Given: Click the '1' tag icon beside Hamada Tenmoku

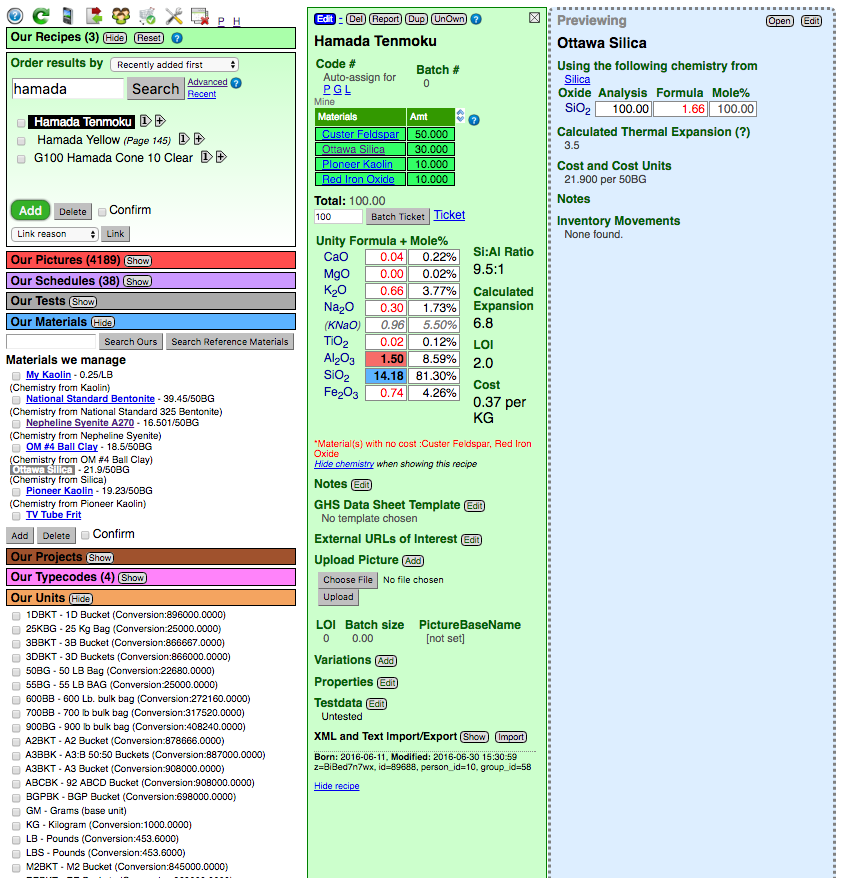Looking at the screenshot, I should [x=144, y=121].
